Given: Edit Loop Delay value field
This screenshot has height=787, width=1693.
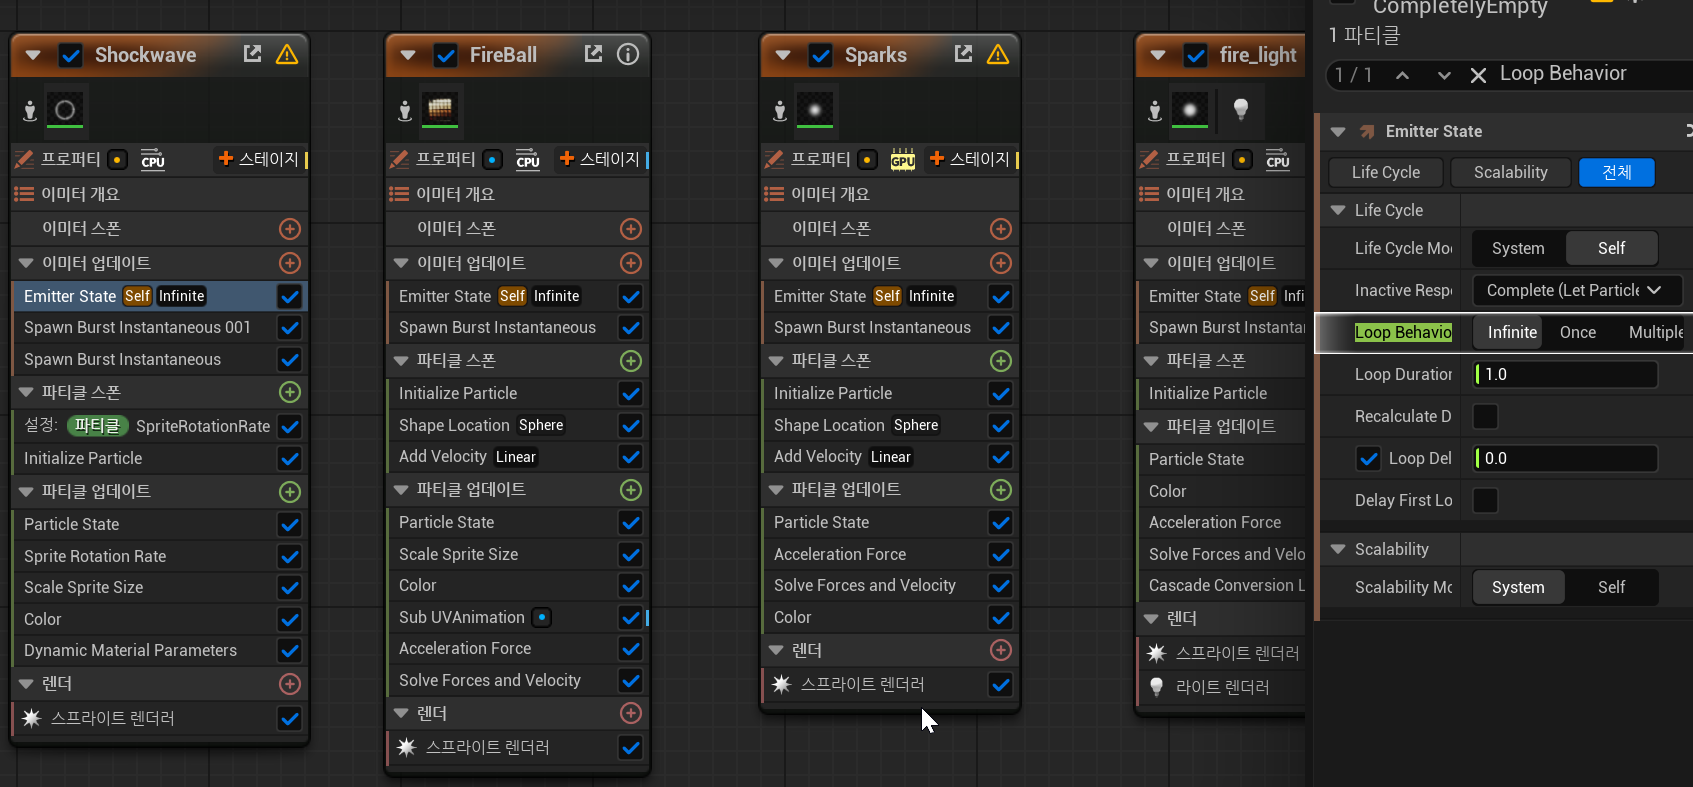Looking at the screenshot, I should coord(1566,458).
